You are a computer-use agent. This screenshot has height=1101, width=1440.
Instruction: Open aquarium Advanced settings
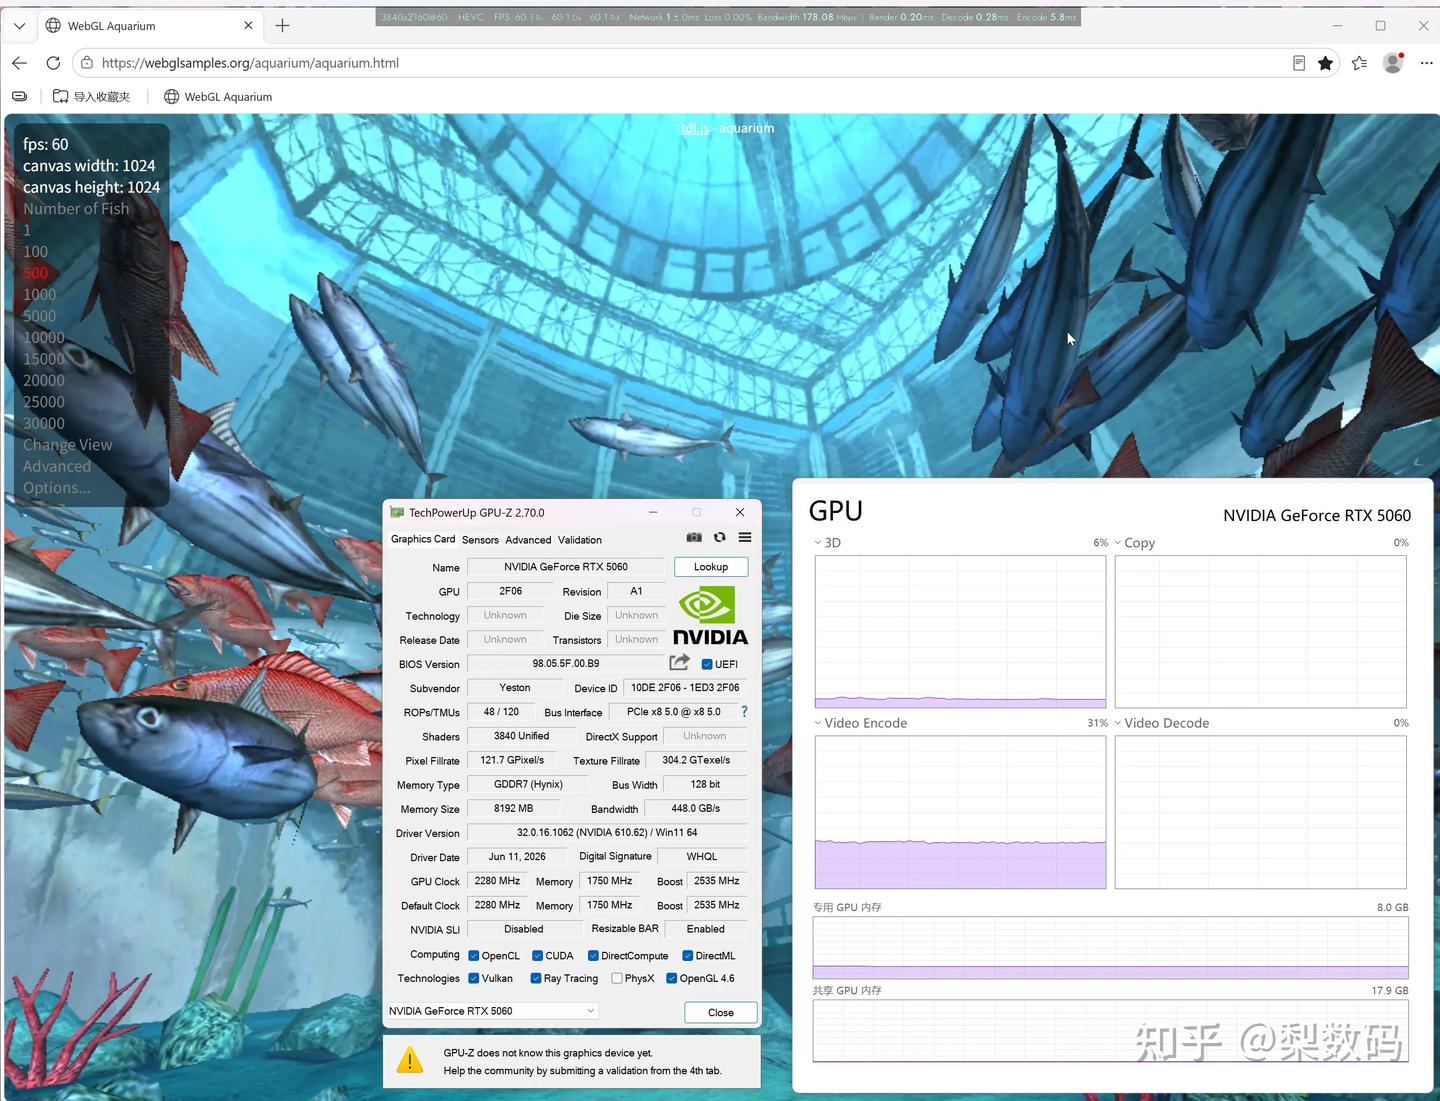click(57, 467)
